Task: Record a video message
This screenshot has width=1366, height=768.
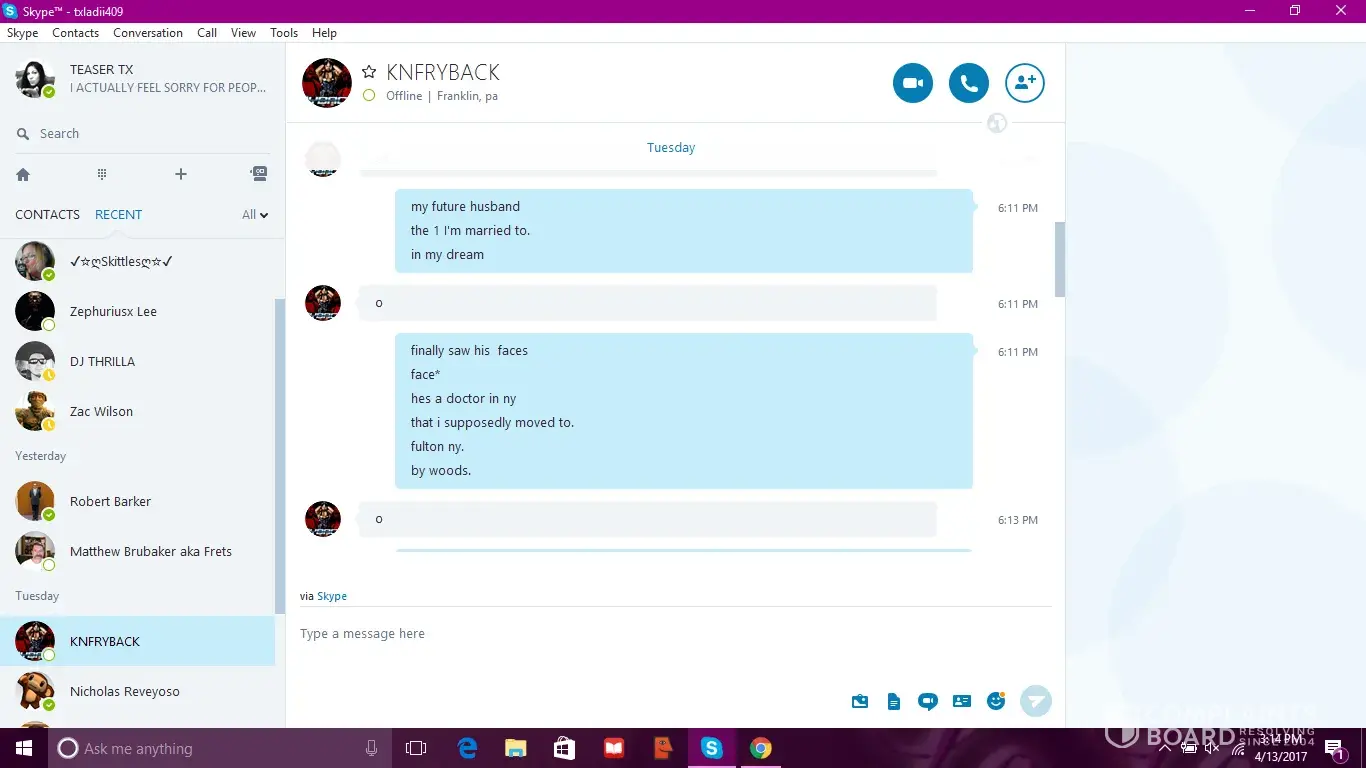Action: coord(928,701)
